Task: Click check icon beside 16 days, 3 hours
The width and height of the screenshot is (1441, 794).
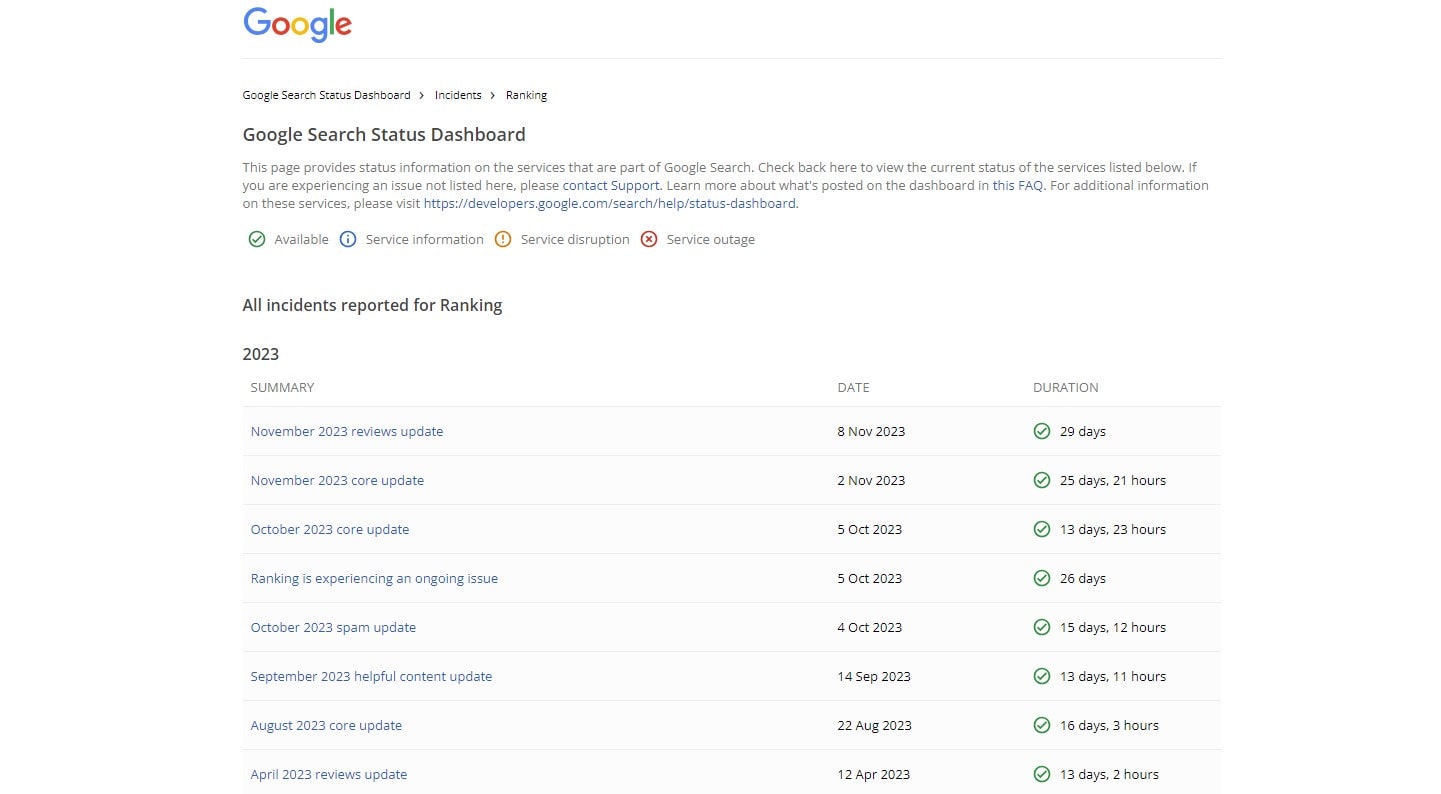Action: (1042, 725)
